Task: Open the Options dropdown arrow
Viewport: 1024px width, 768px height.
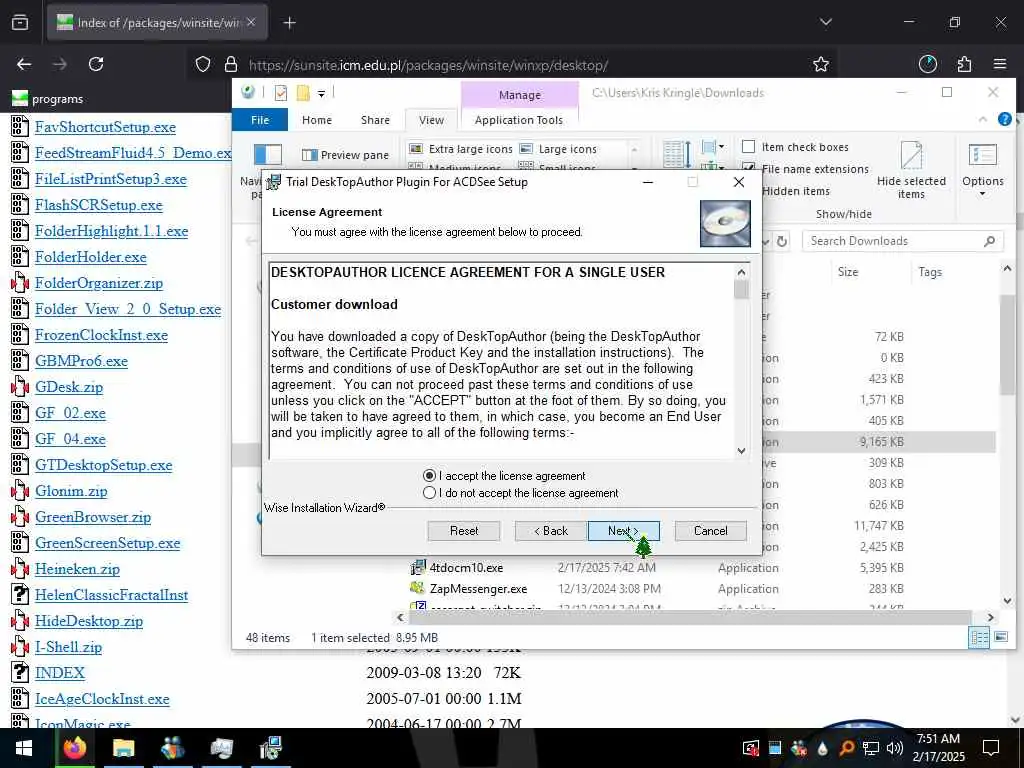Action: tap(982, 194)
